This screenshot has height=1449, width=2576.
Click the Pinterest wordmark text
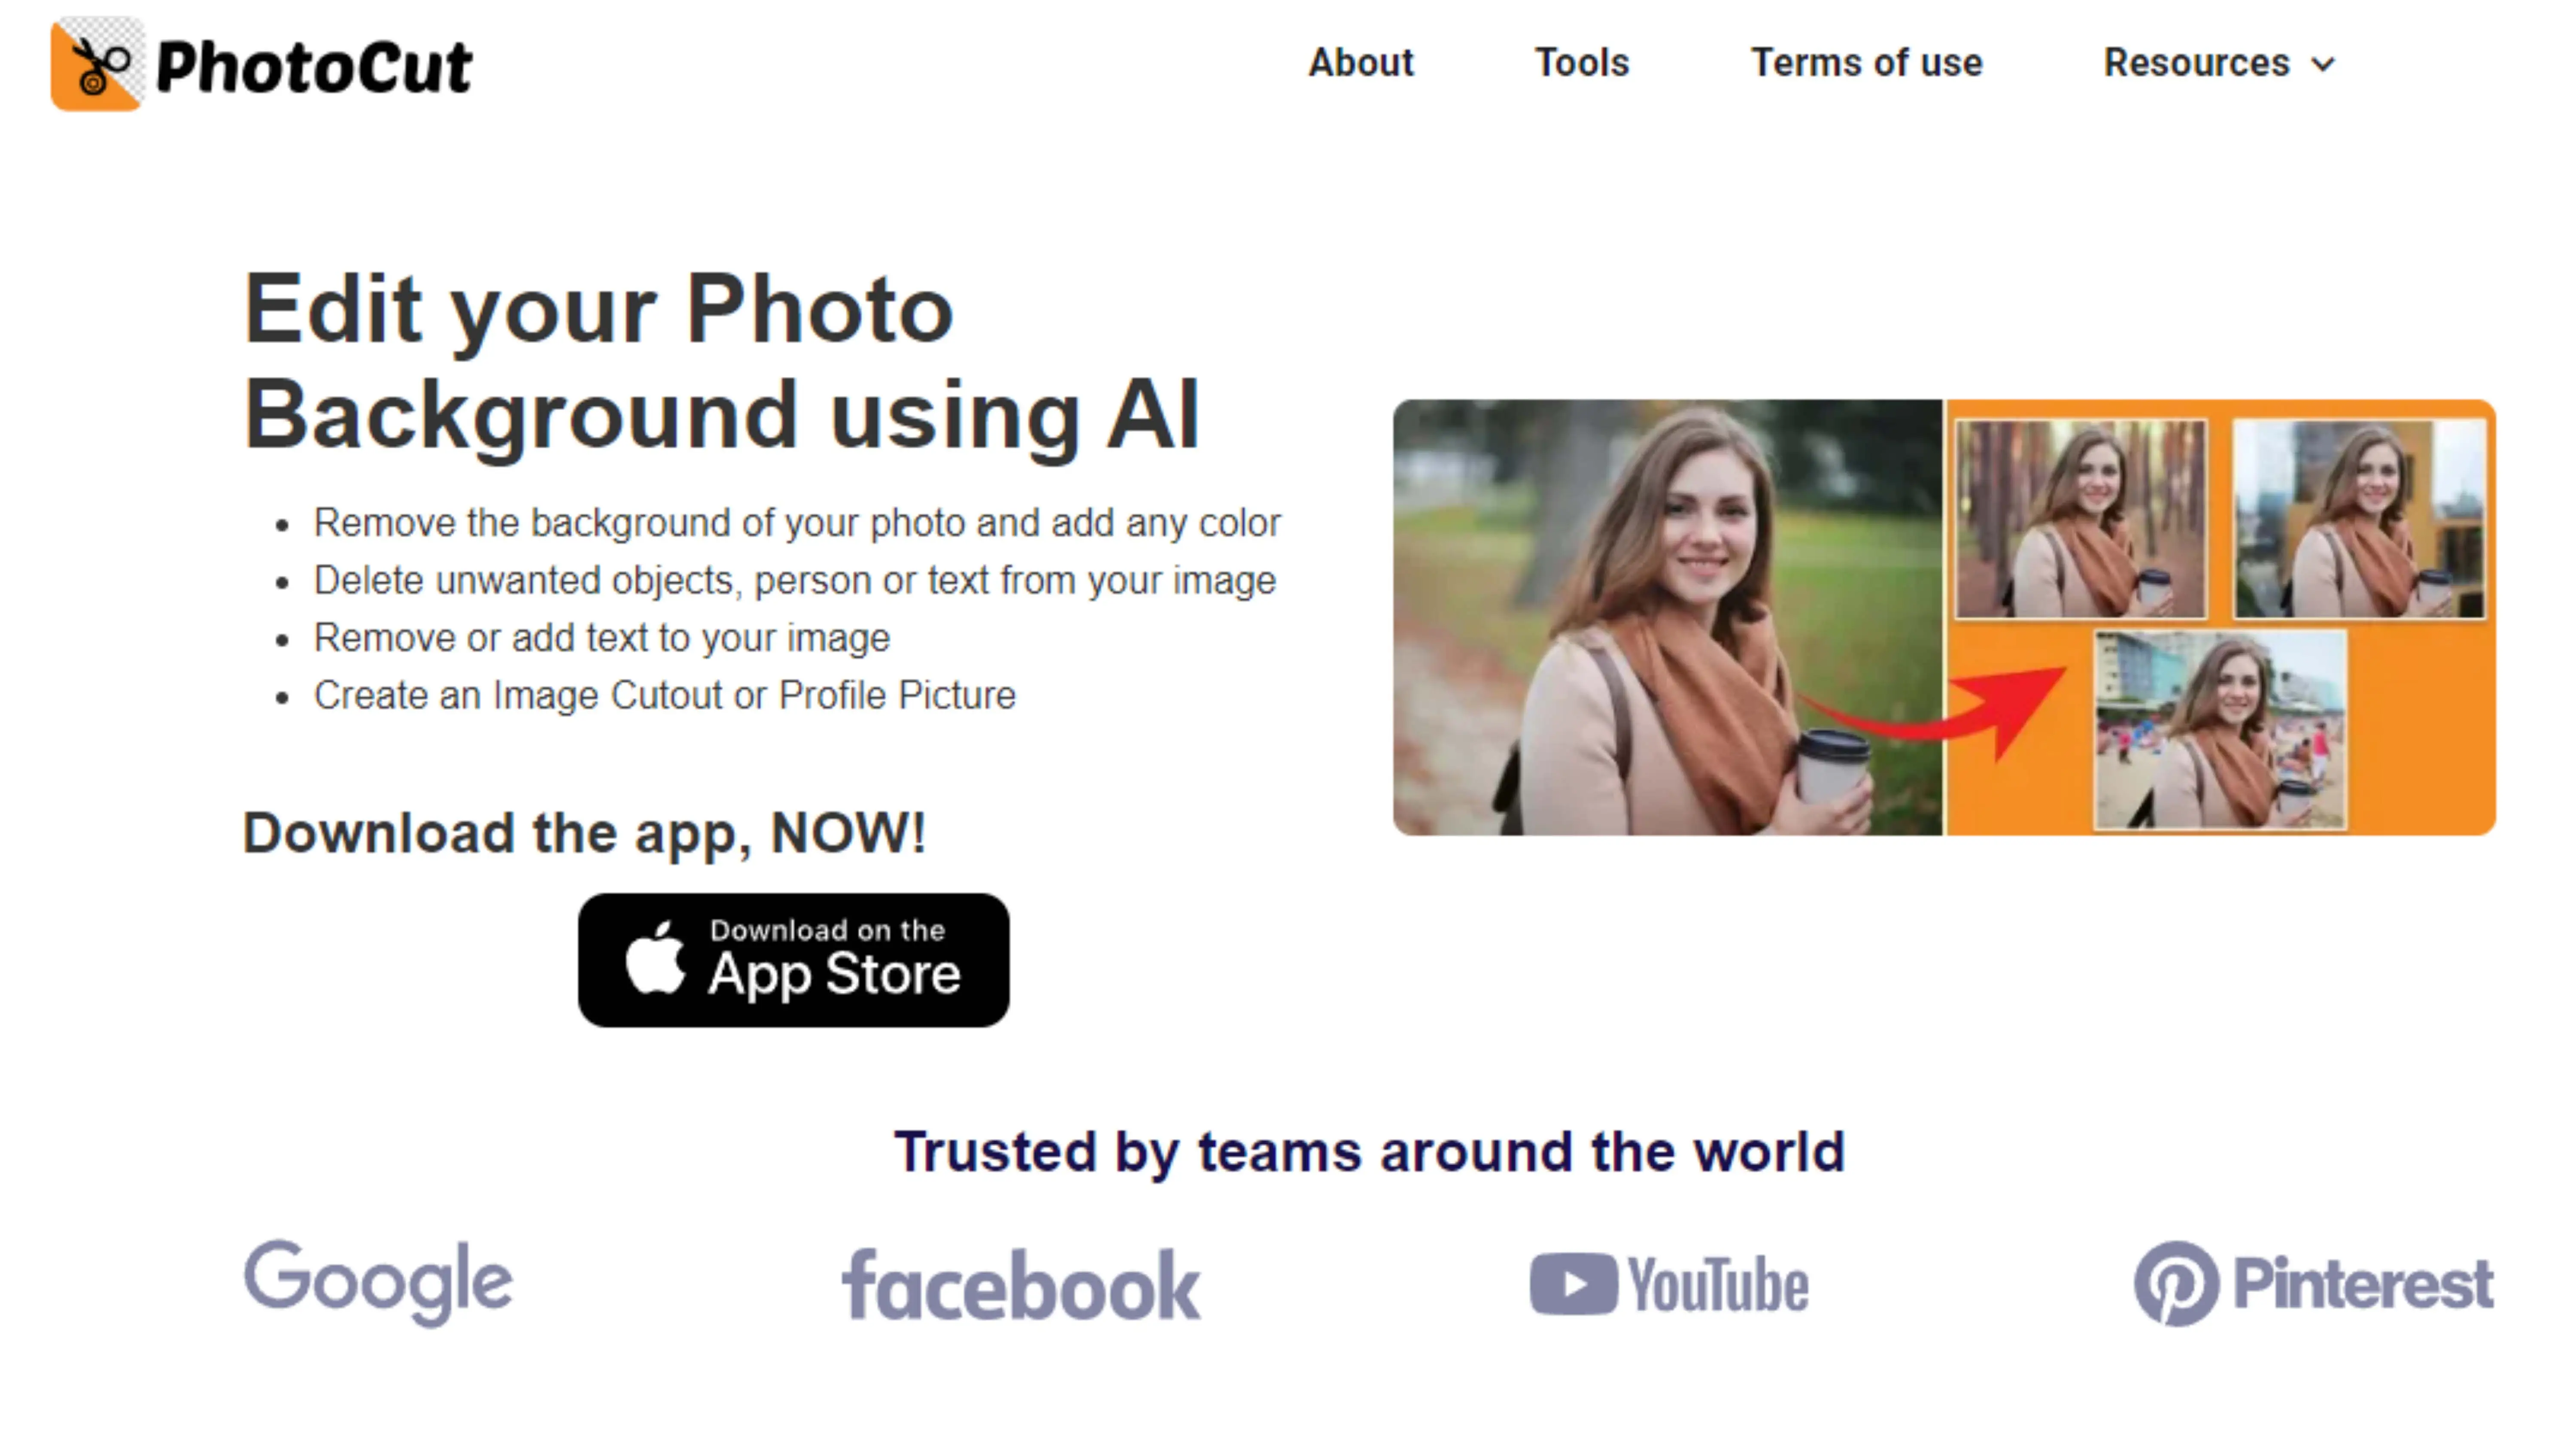tap(2363, 1284)
